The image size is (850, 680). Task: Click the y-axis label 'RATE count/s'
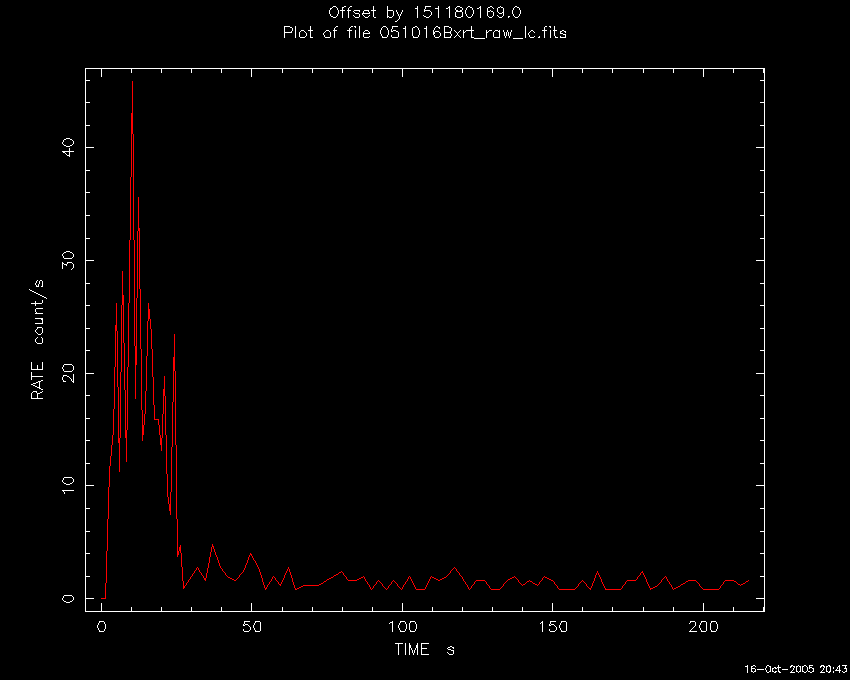[38, 340]
